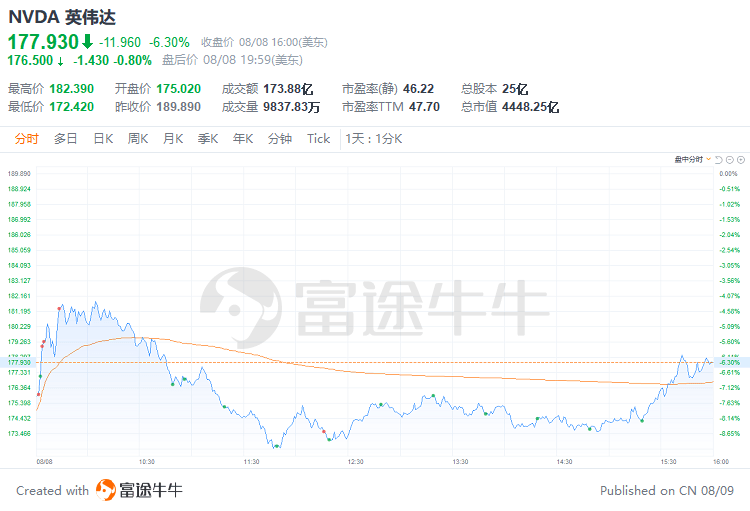The width and height of the screenshot is (750, 511).
Task: Click the 10:30 time axis label
Action: 146,462
